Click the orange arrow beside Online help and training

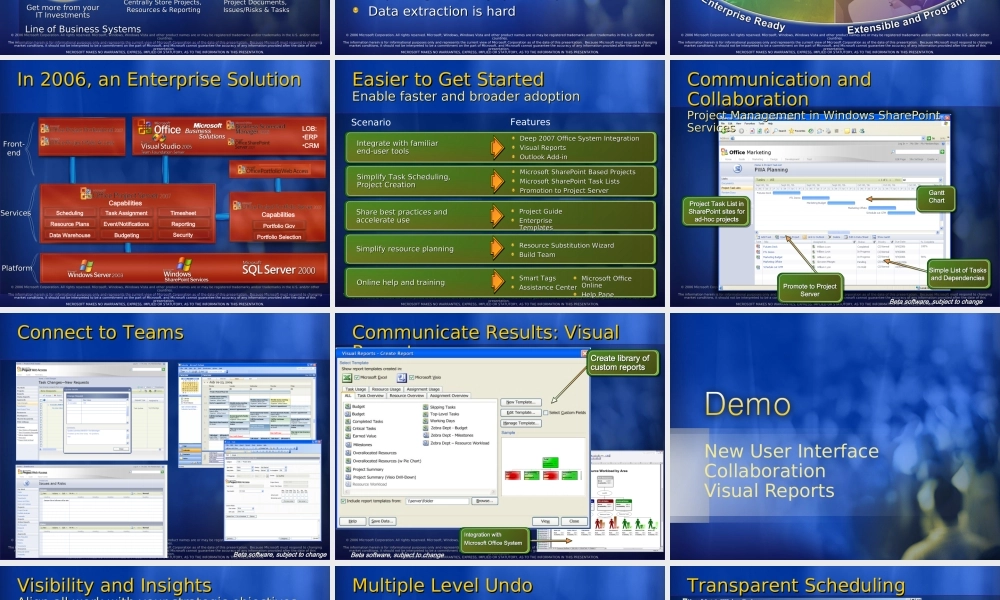[x=497, y=282]
